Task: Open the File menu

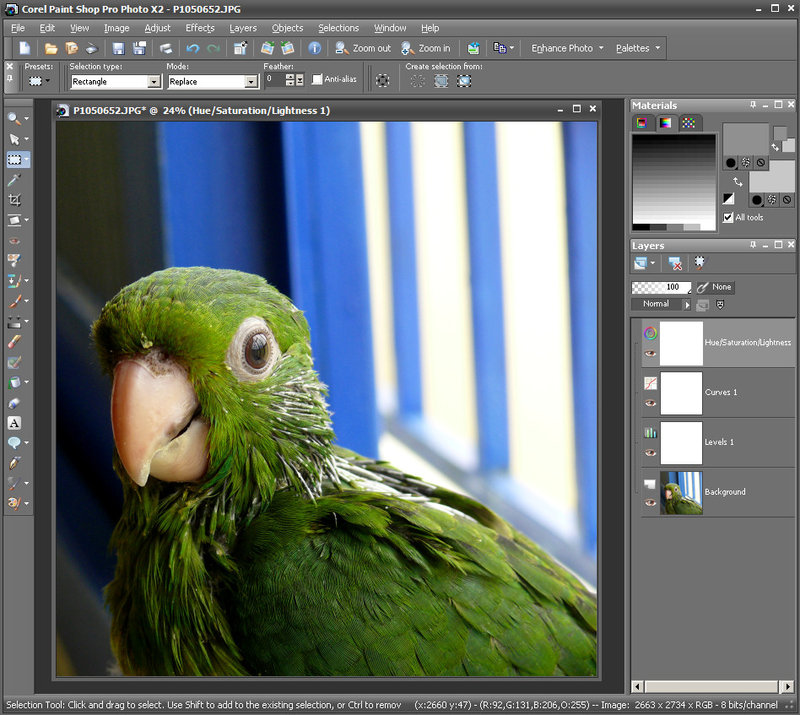Action: coord(18,28)
